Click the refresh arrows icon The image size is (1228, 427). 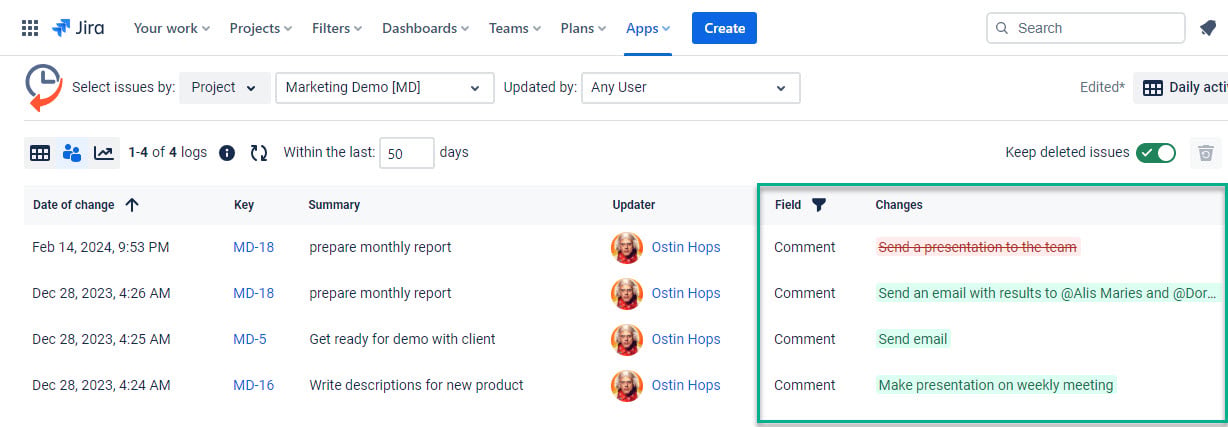click(259, 153)
